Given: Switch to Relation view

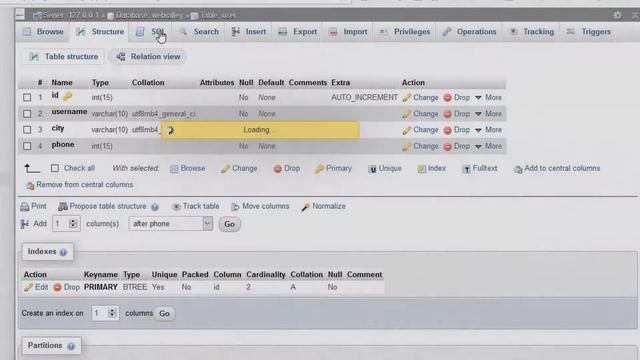Looking at the screenshot, I should [x=148, y=57].
